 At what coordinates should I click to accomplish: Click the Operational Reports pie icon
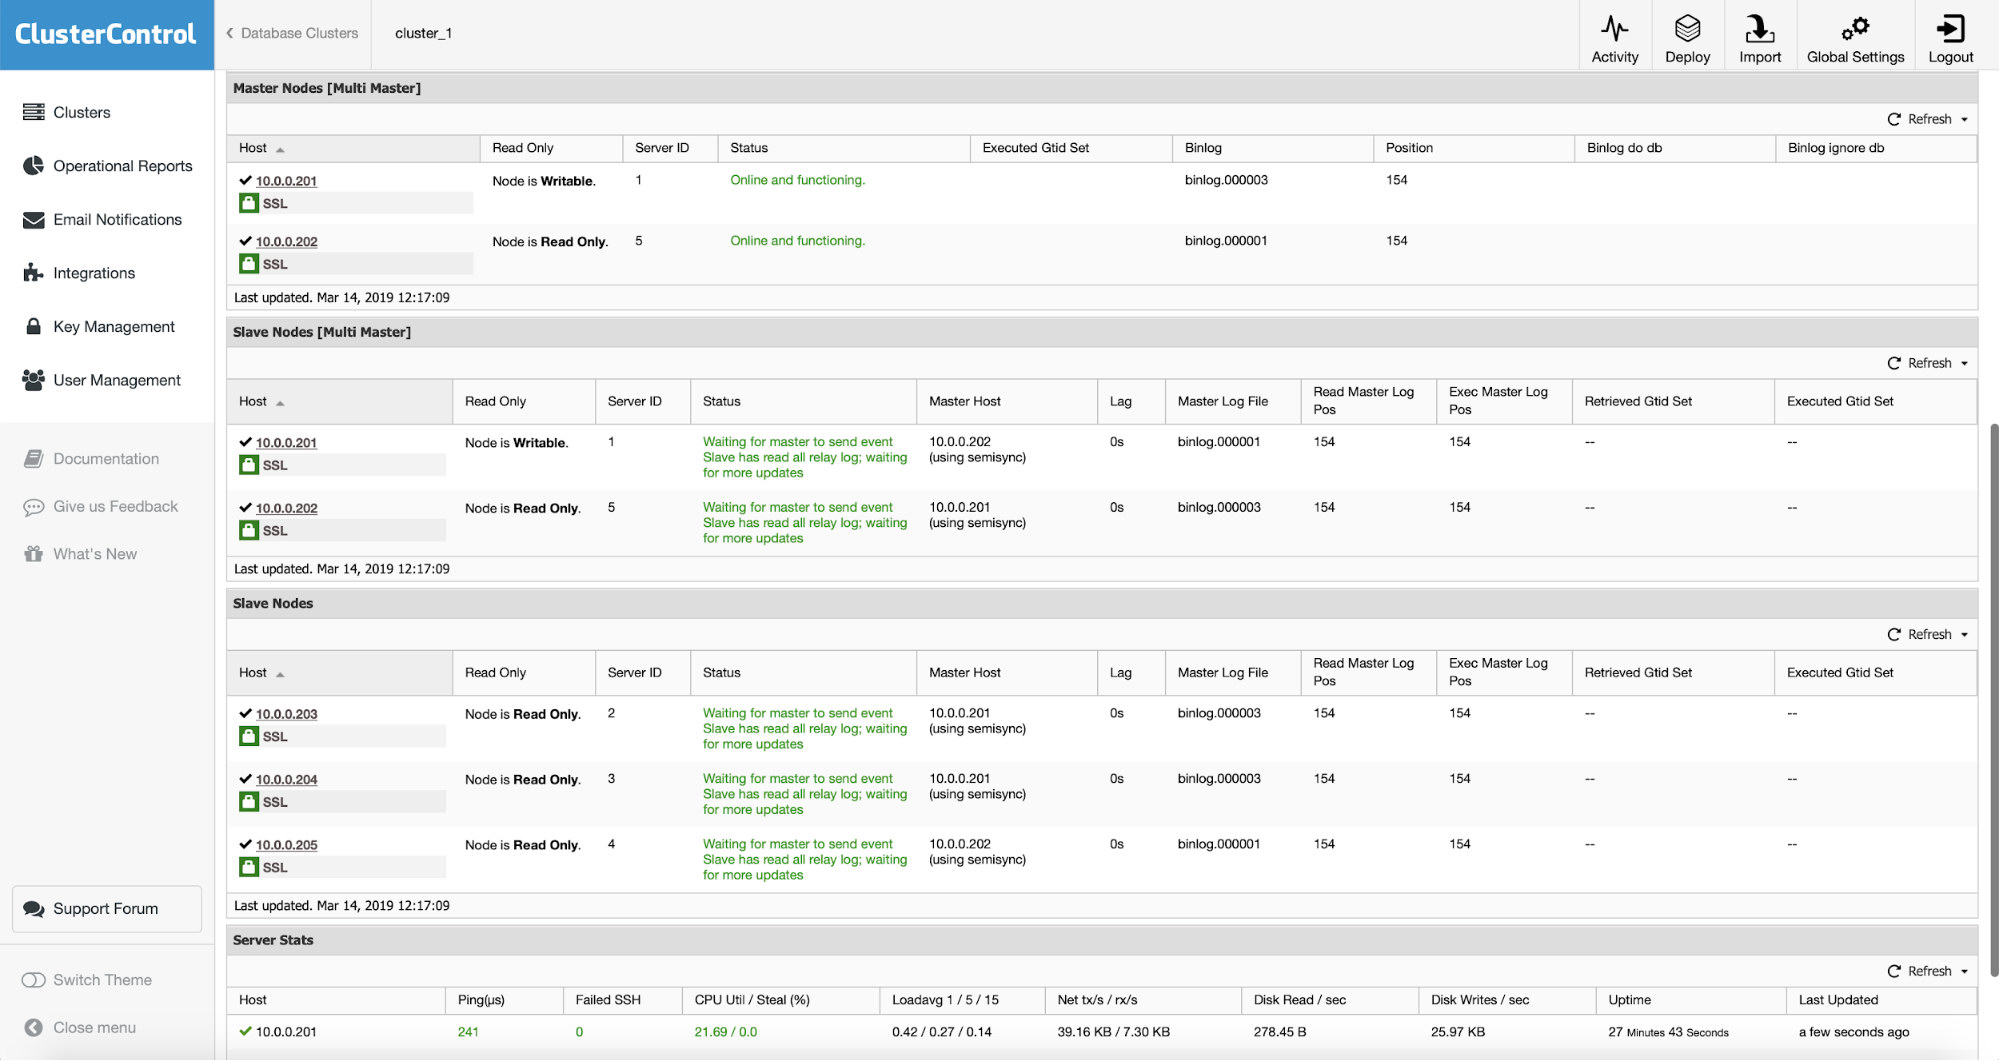(34, 165)
